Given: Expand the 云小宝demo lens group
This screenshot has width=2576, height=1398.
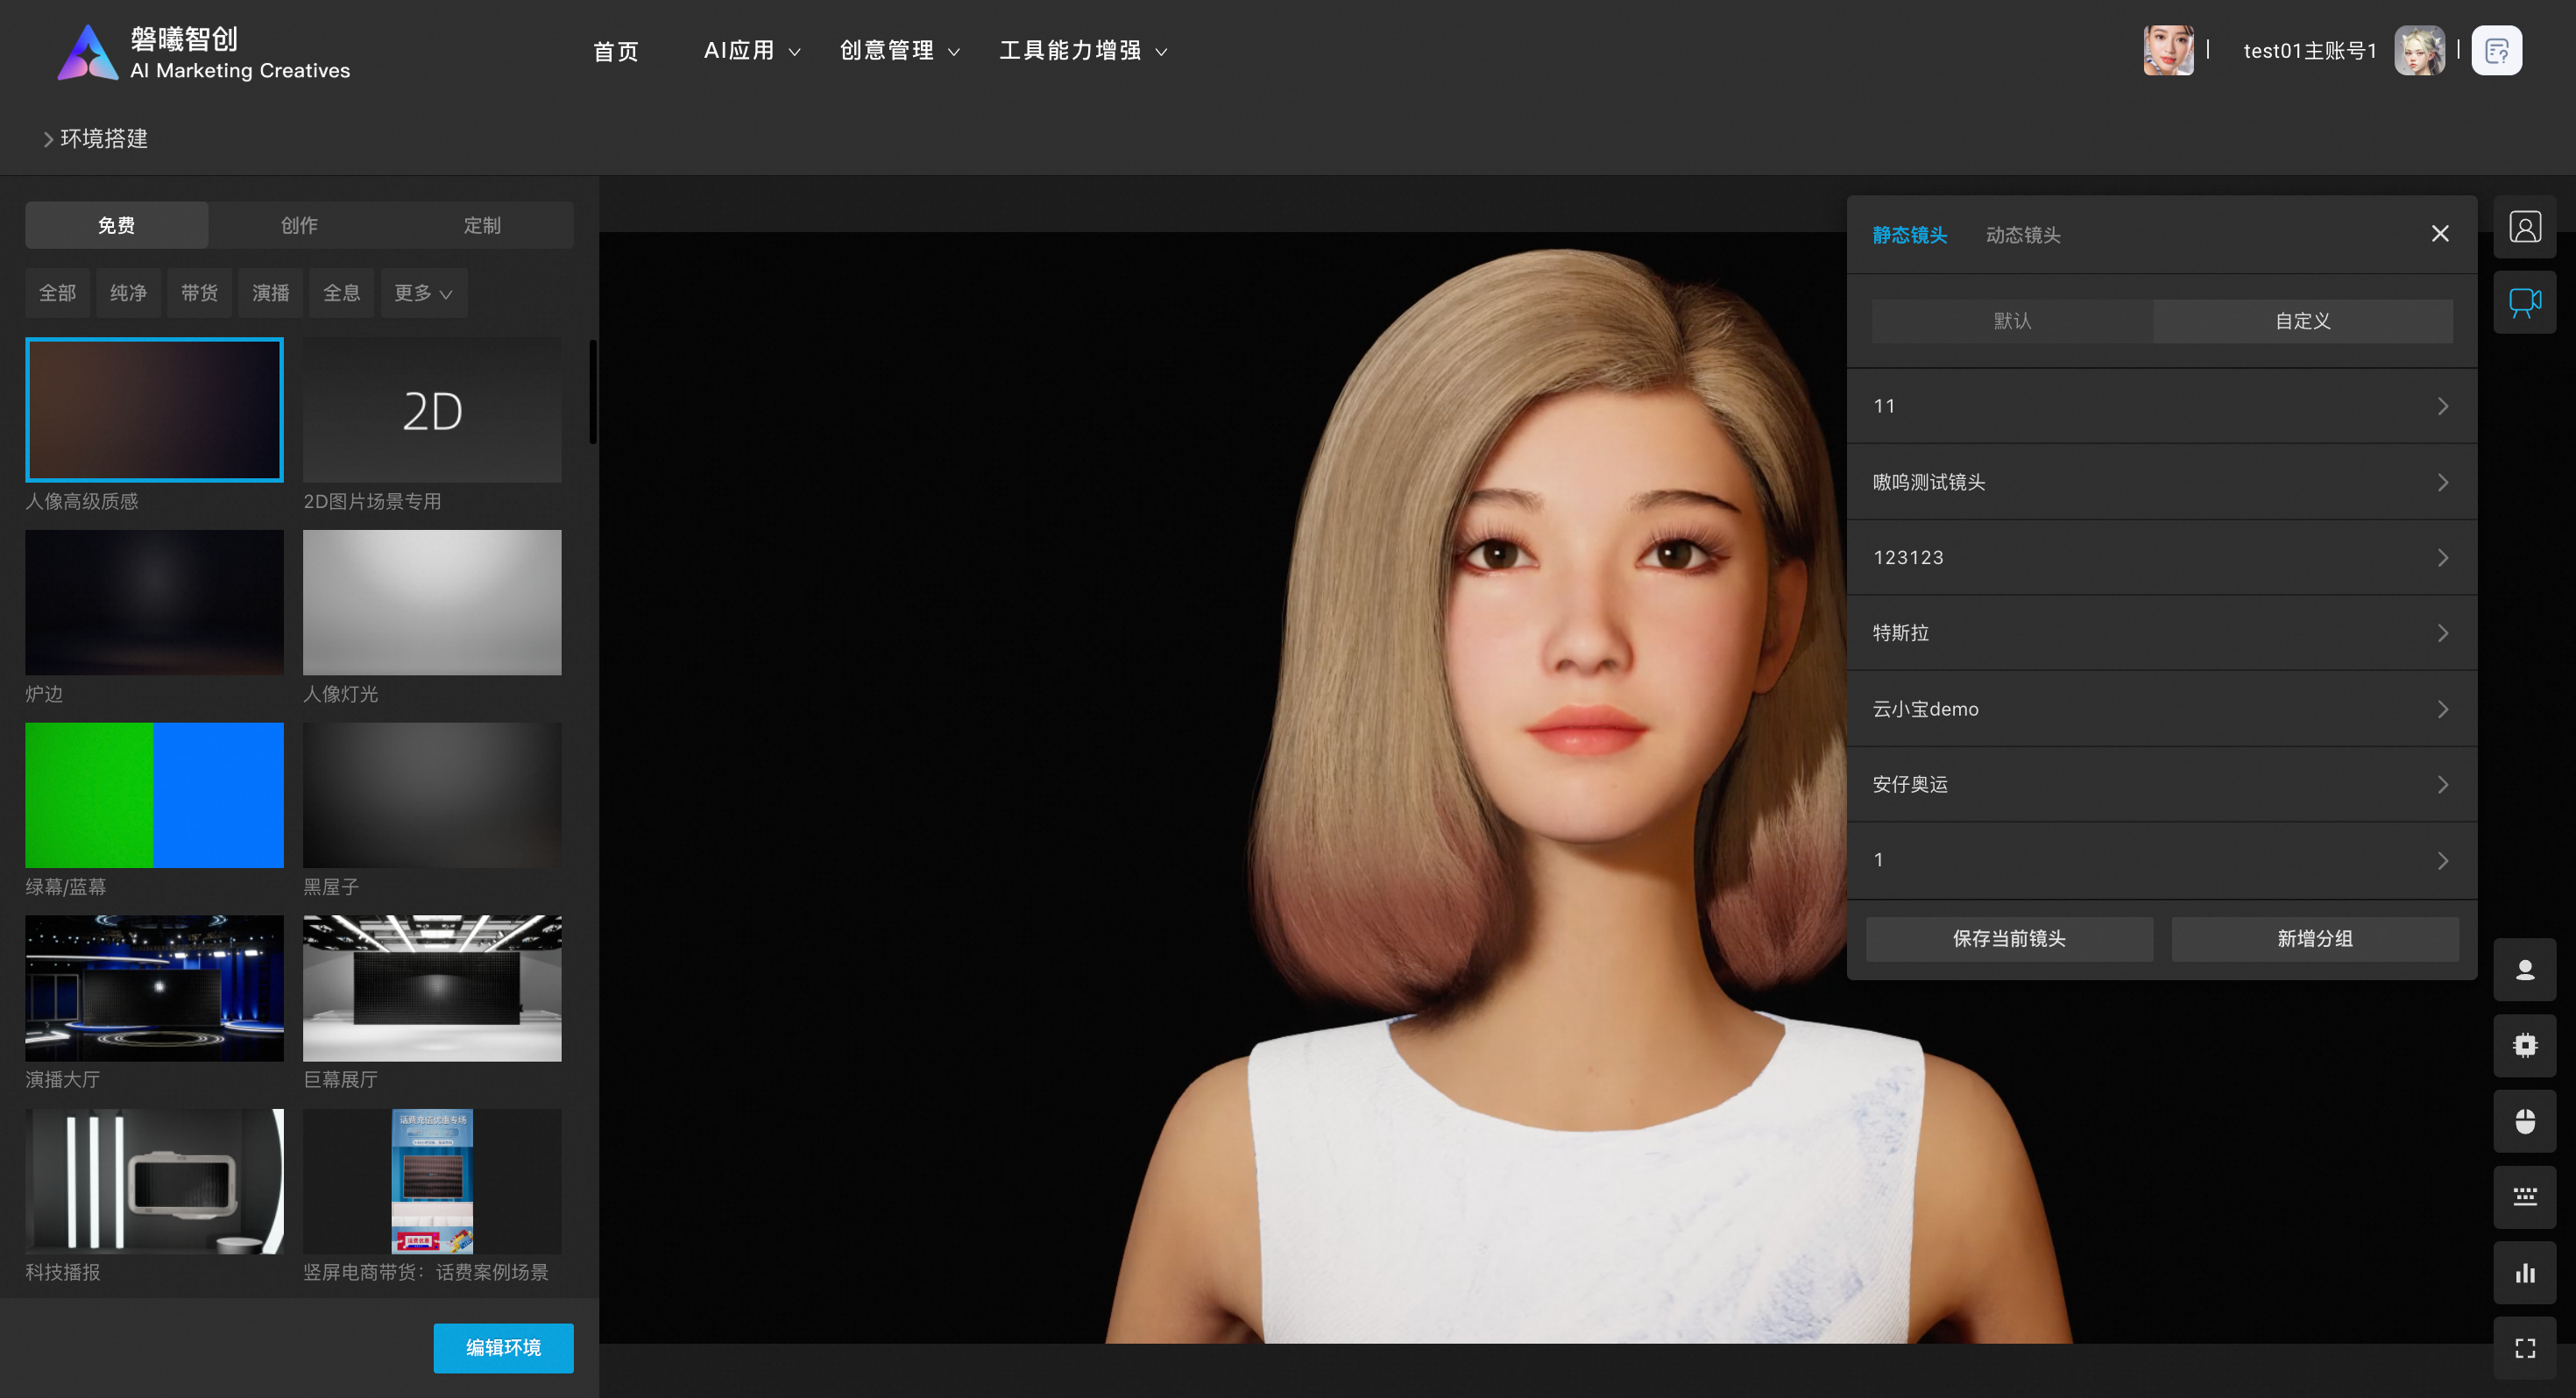Looking at the screenshot, I should 2161,709.
